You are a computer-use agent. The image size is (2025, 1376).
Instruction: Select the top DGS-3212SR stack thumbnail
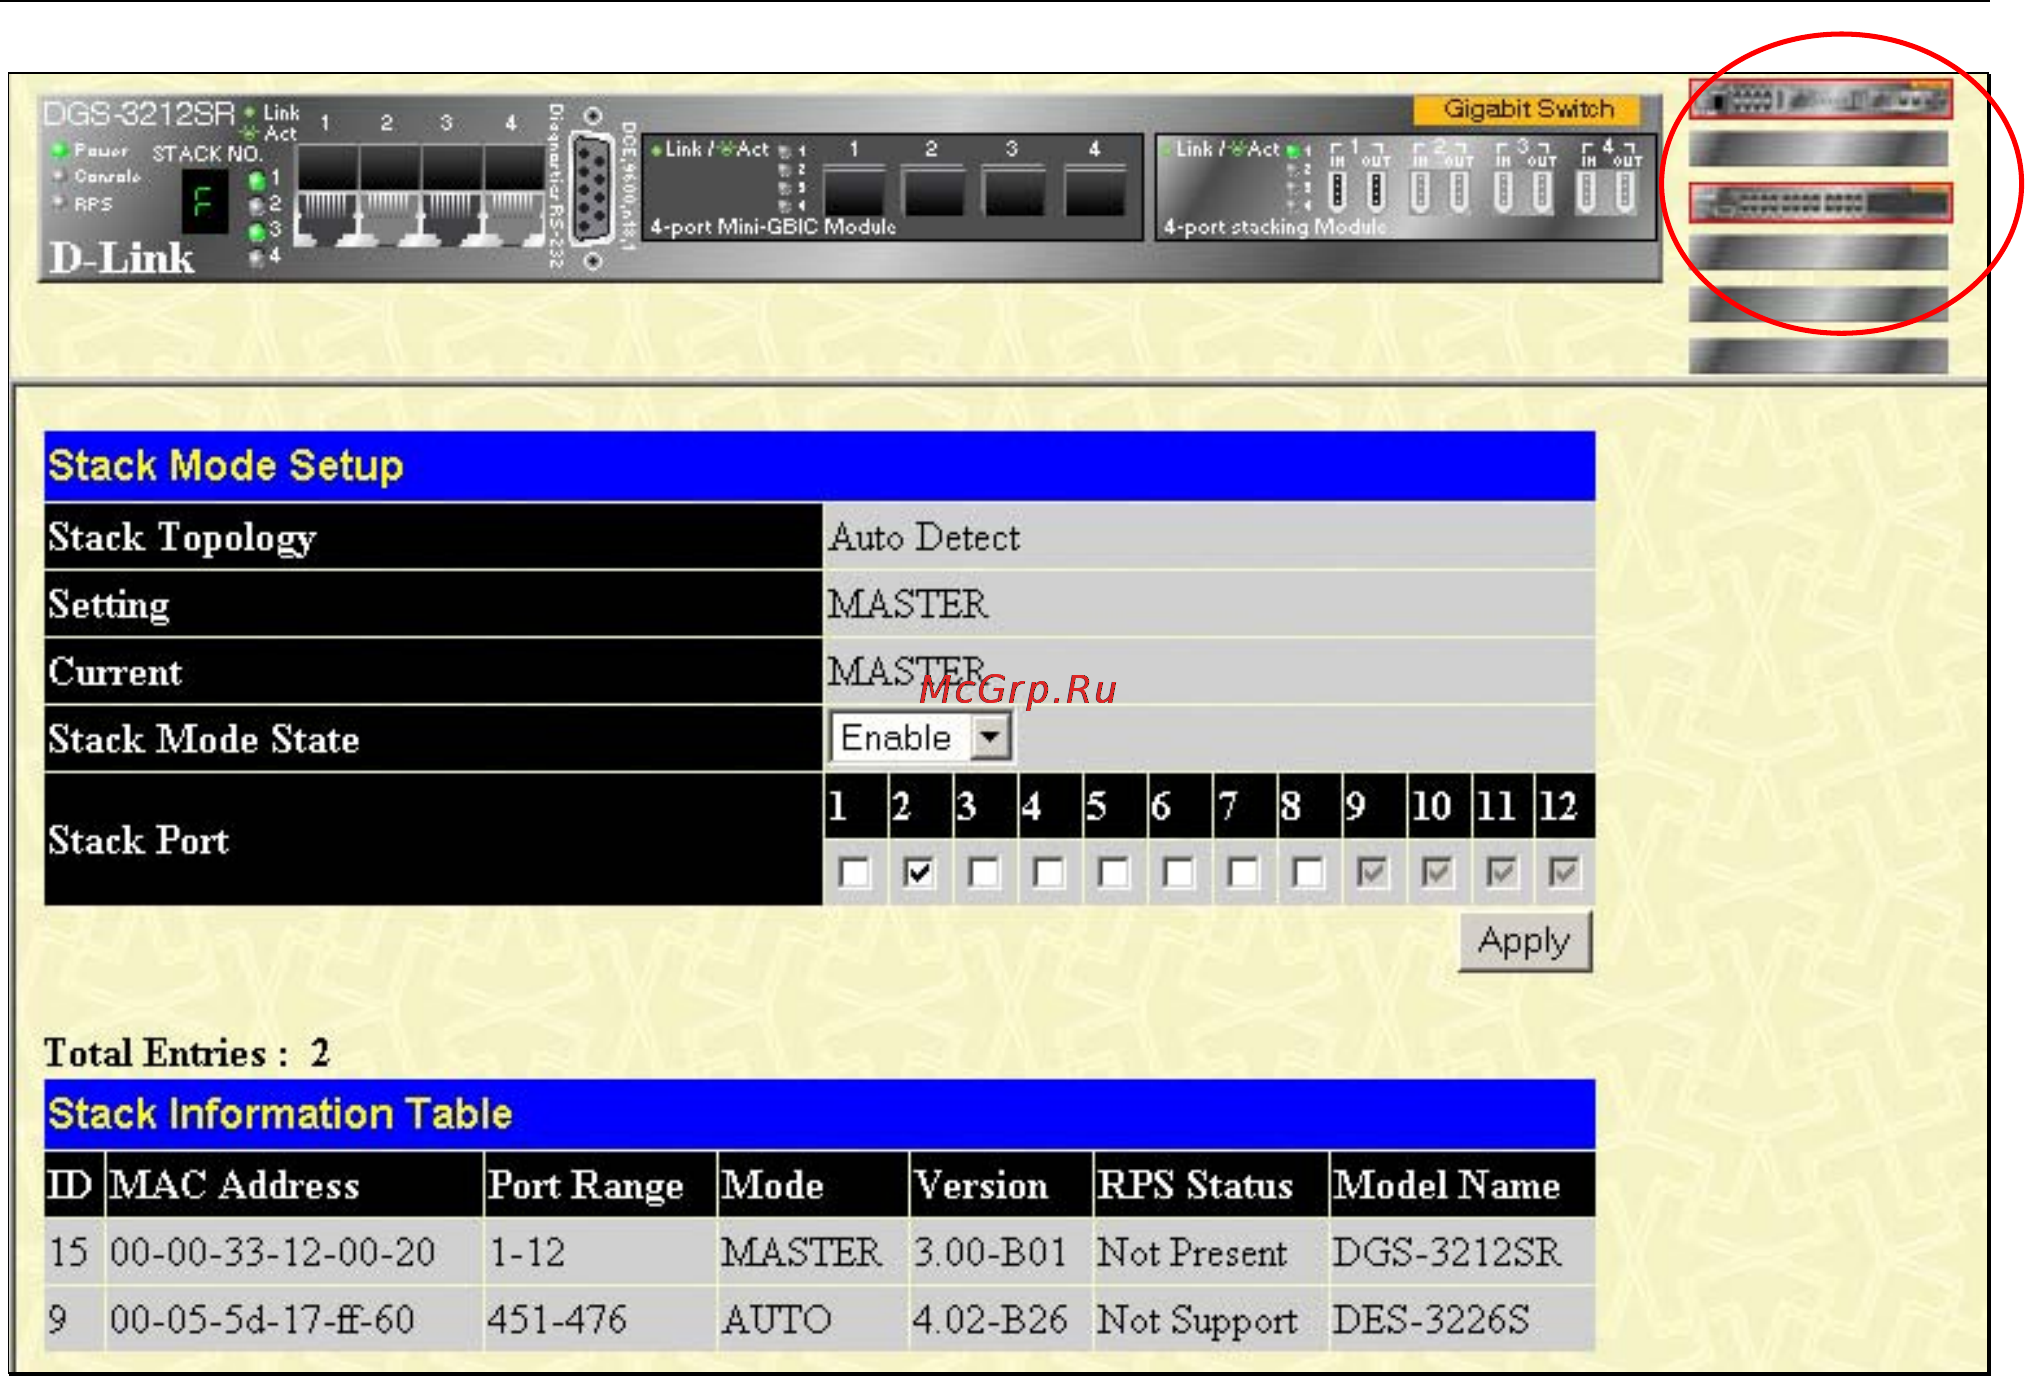[x=1819, y=98]
